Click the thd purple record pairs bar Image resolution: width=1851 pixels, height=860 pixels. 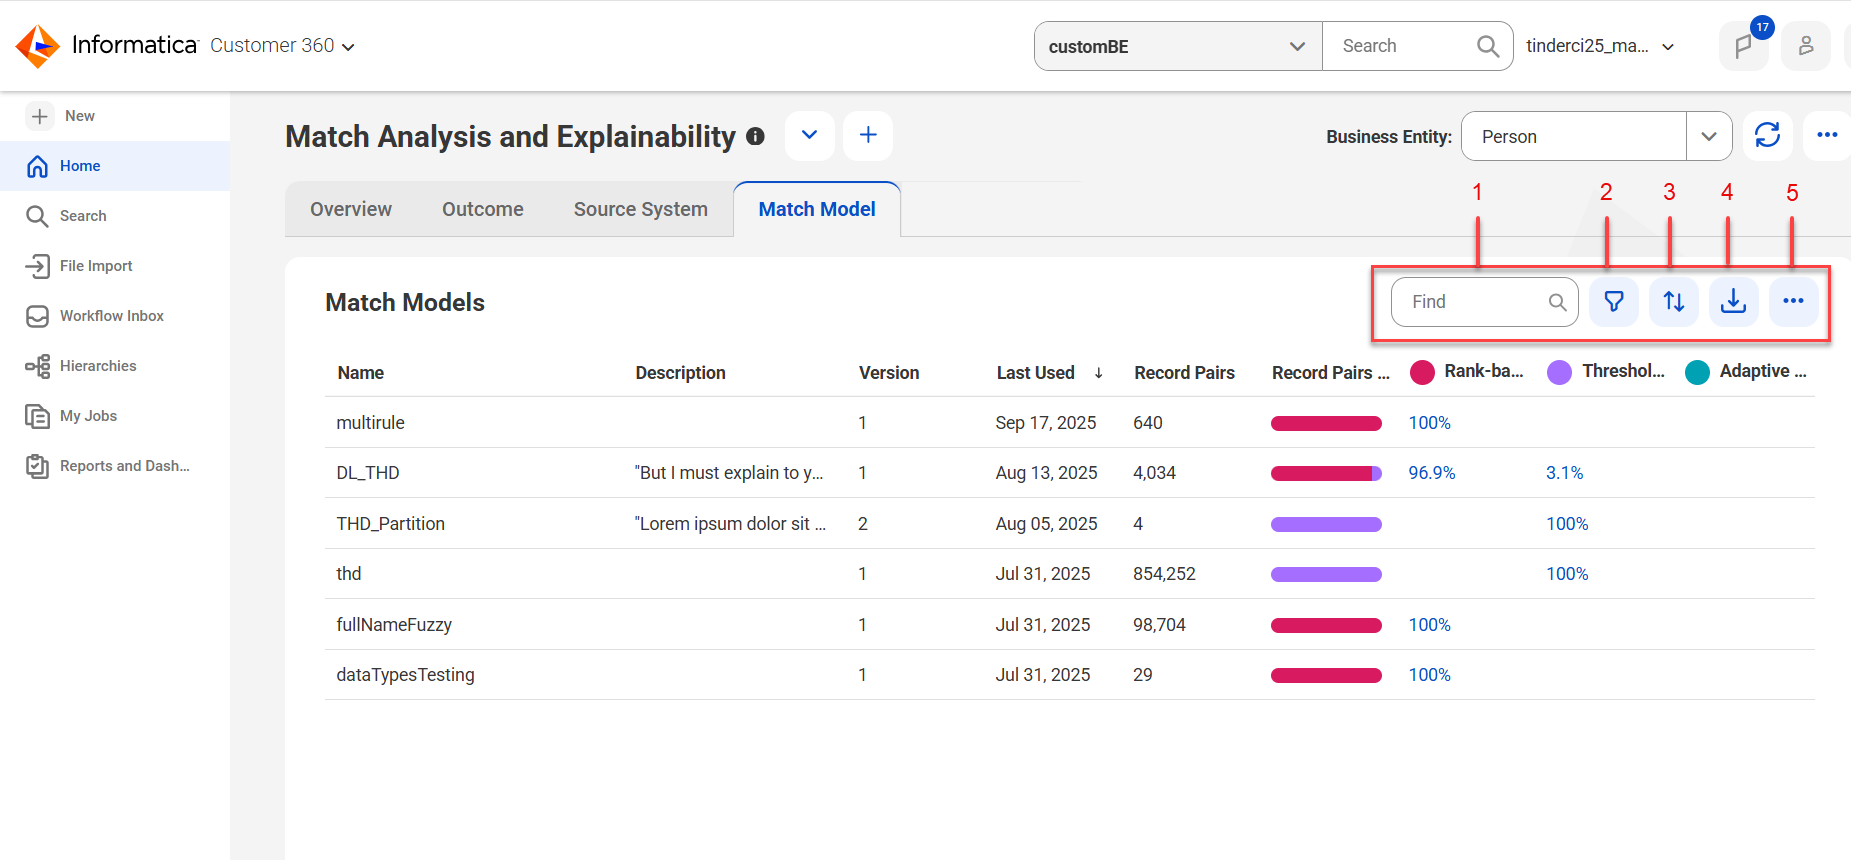tap(1326, 574)
